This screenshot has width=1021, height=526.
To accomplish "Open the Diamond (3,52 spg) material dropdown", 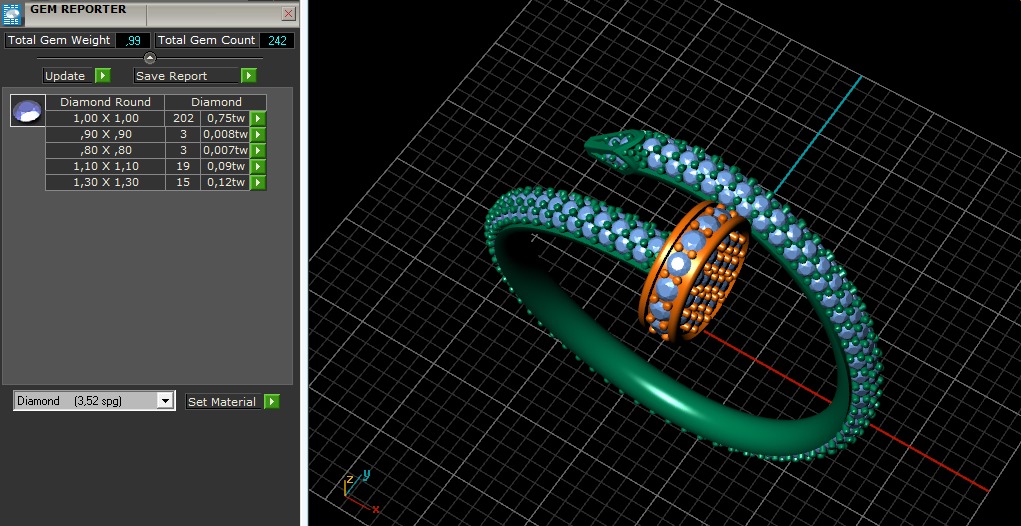I will pos(94,401).
